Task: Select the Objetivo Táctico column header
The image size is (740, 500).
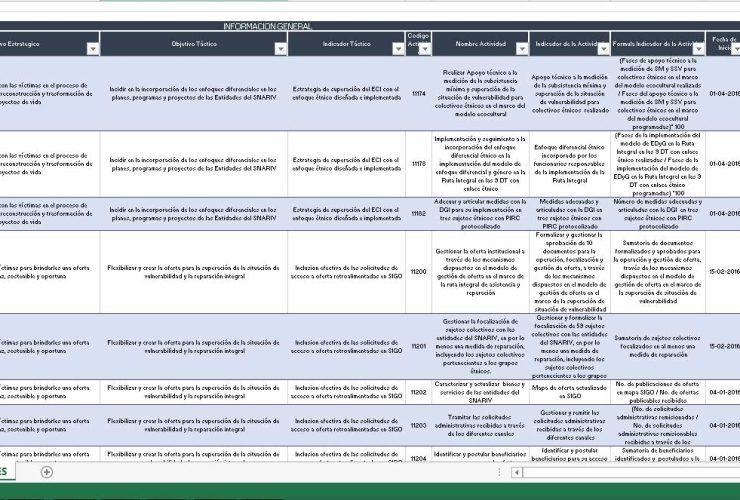Action: click(x=194, y=44)
